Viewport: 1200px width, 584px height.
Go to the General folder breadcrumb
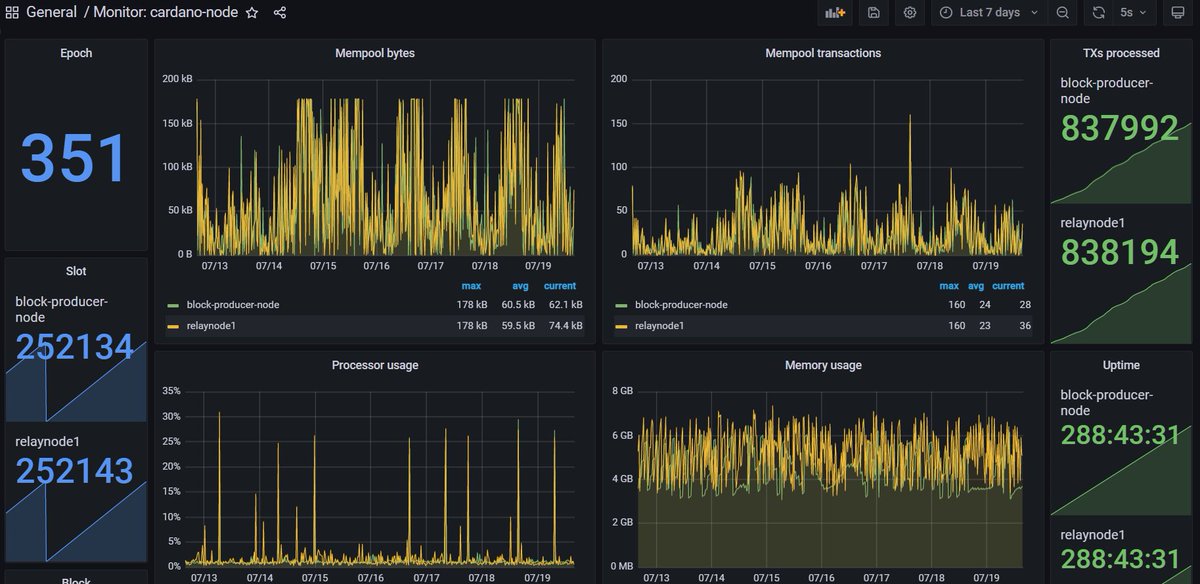point(51,13)
